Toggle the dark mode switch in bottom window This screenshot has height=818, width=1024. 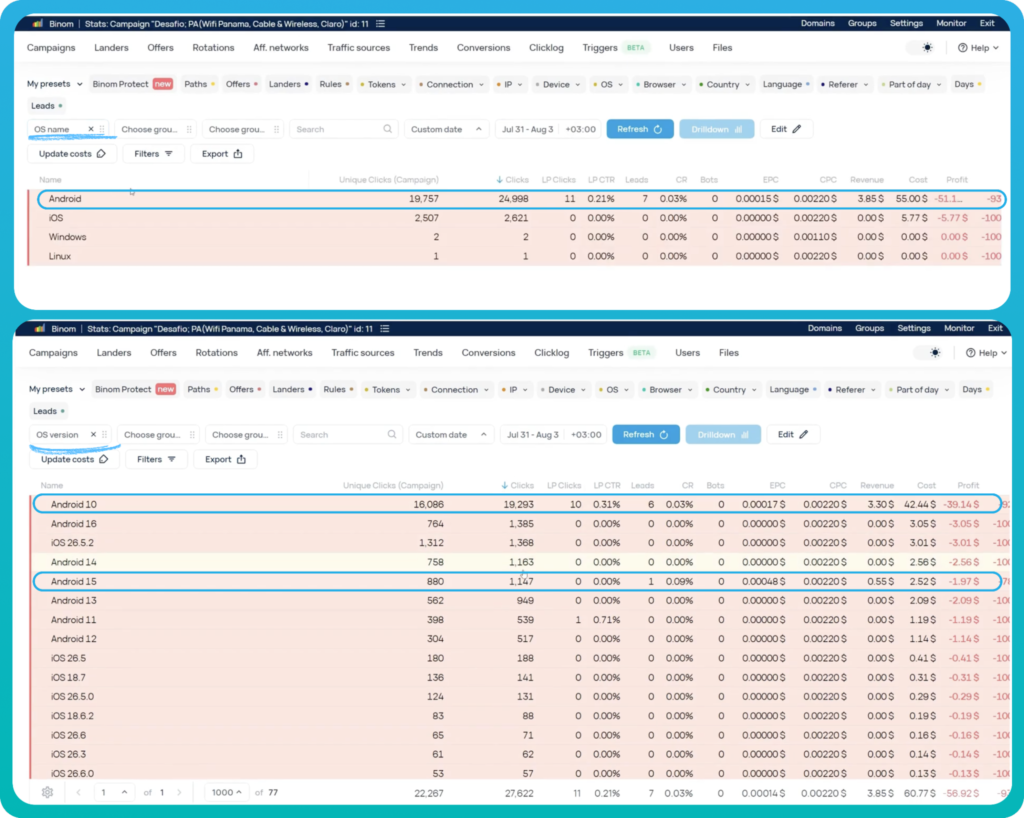tap(930, 353)
